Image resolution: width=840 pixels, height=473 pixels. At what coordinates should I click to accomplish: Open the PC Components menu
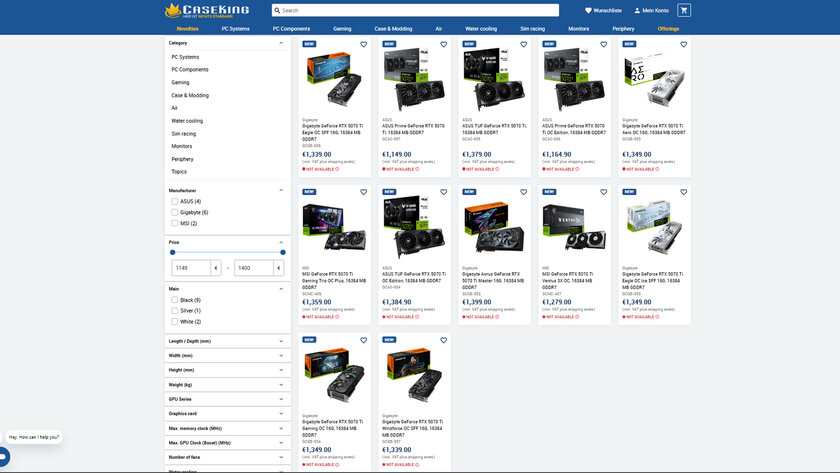pos(291,29)
